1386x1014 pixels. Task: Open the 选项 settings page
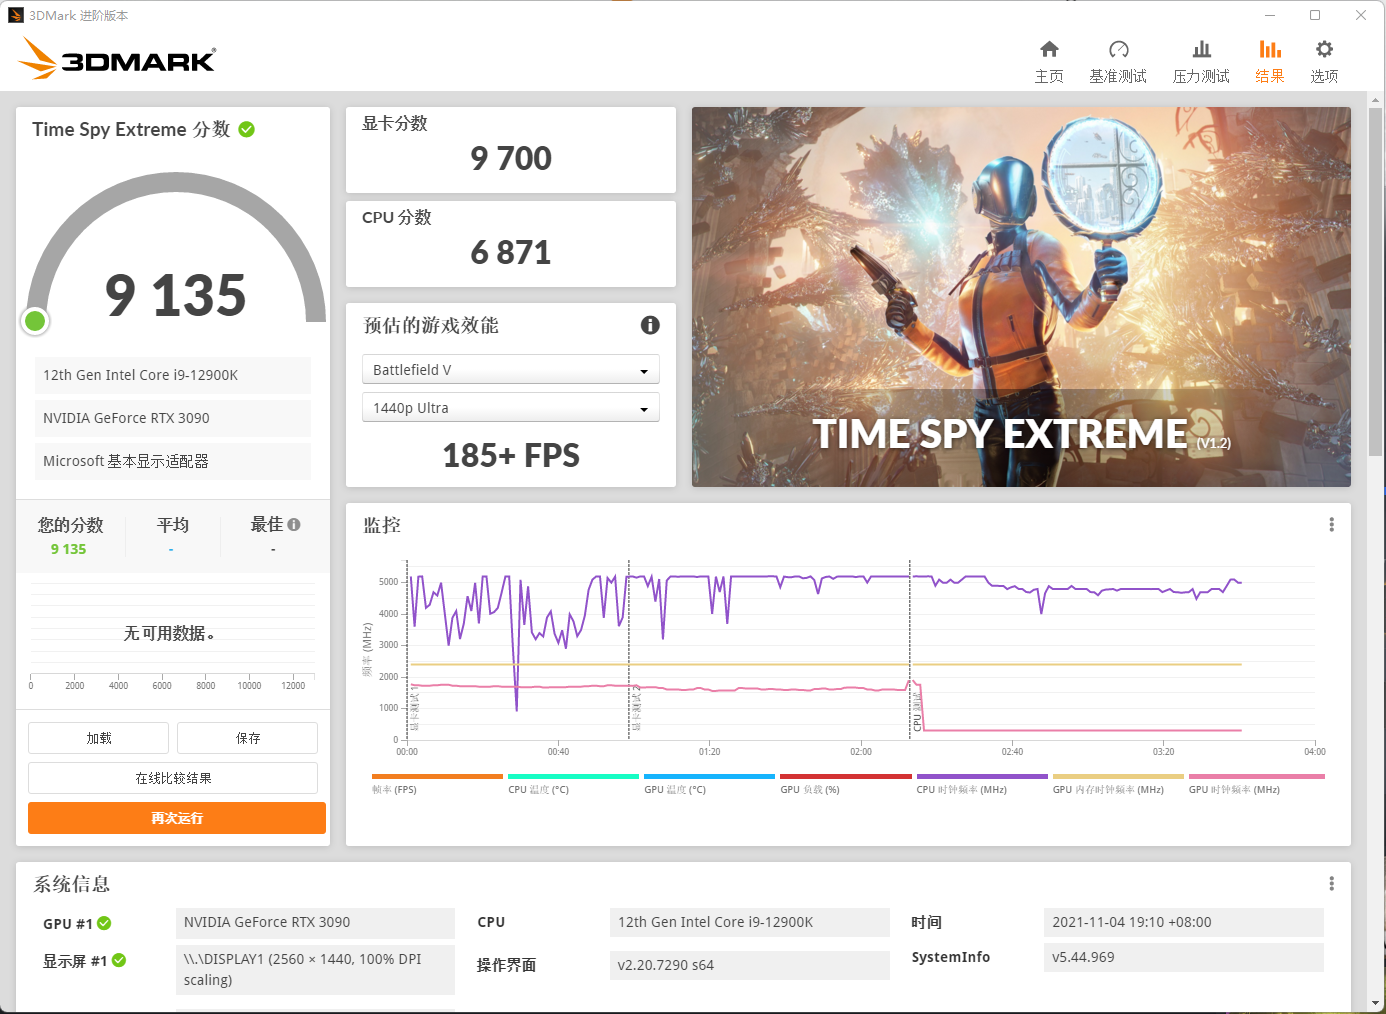pyautogui.click(x=1323, y=58)
